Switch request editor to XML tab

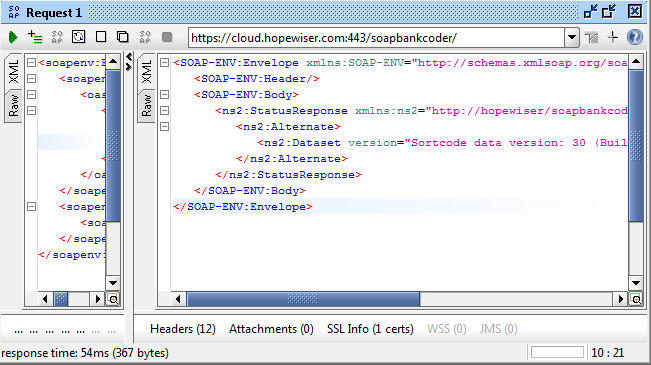coord(13,71)
